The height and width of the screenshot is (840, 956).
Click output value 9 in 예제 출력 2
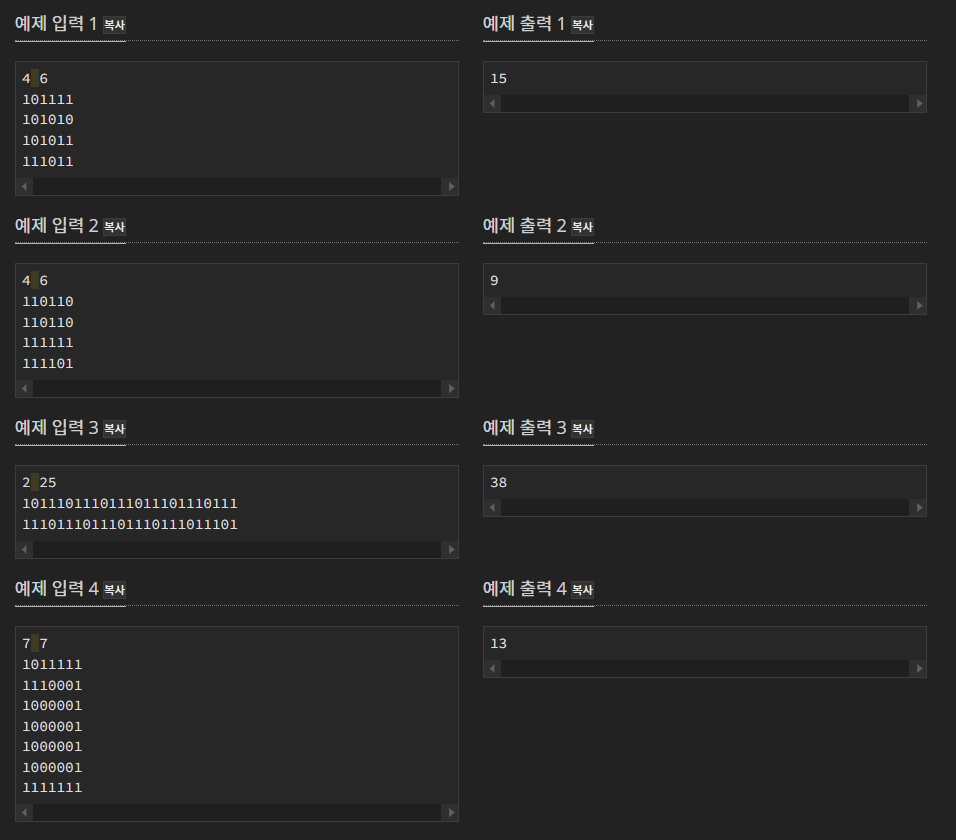click(494, 280)
